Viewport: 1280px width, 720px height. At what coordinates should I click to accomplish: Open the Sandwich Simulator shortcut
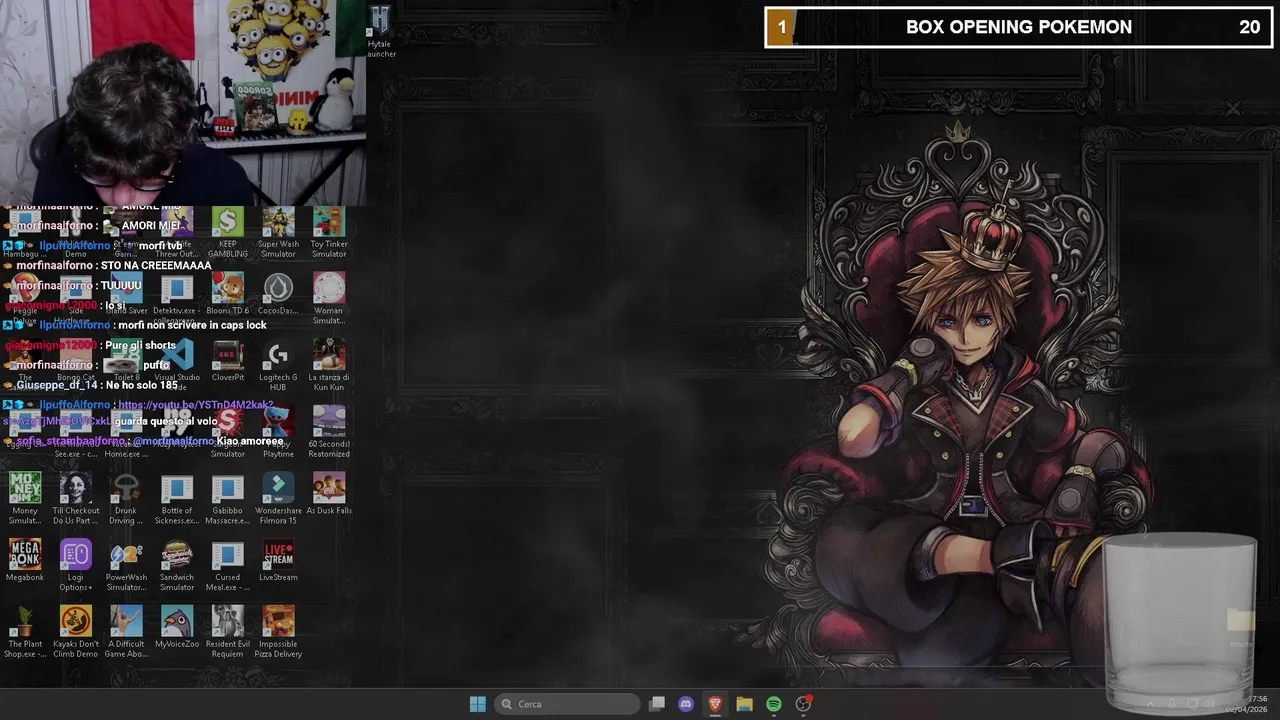177,566
